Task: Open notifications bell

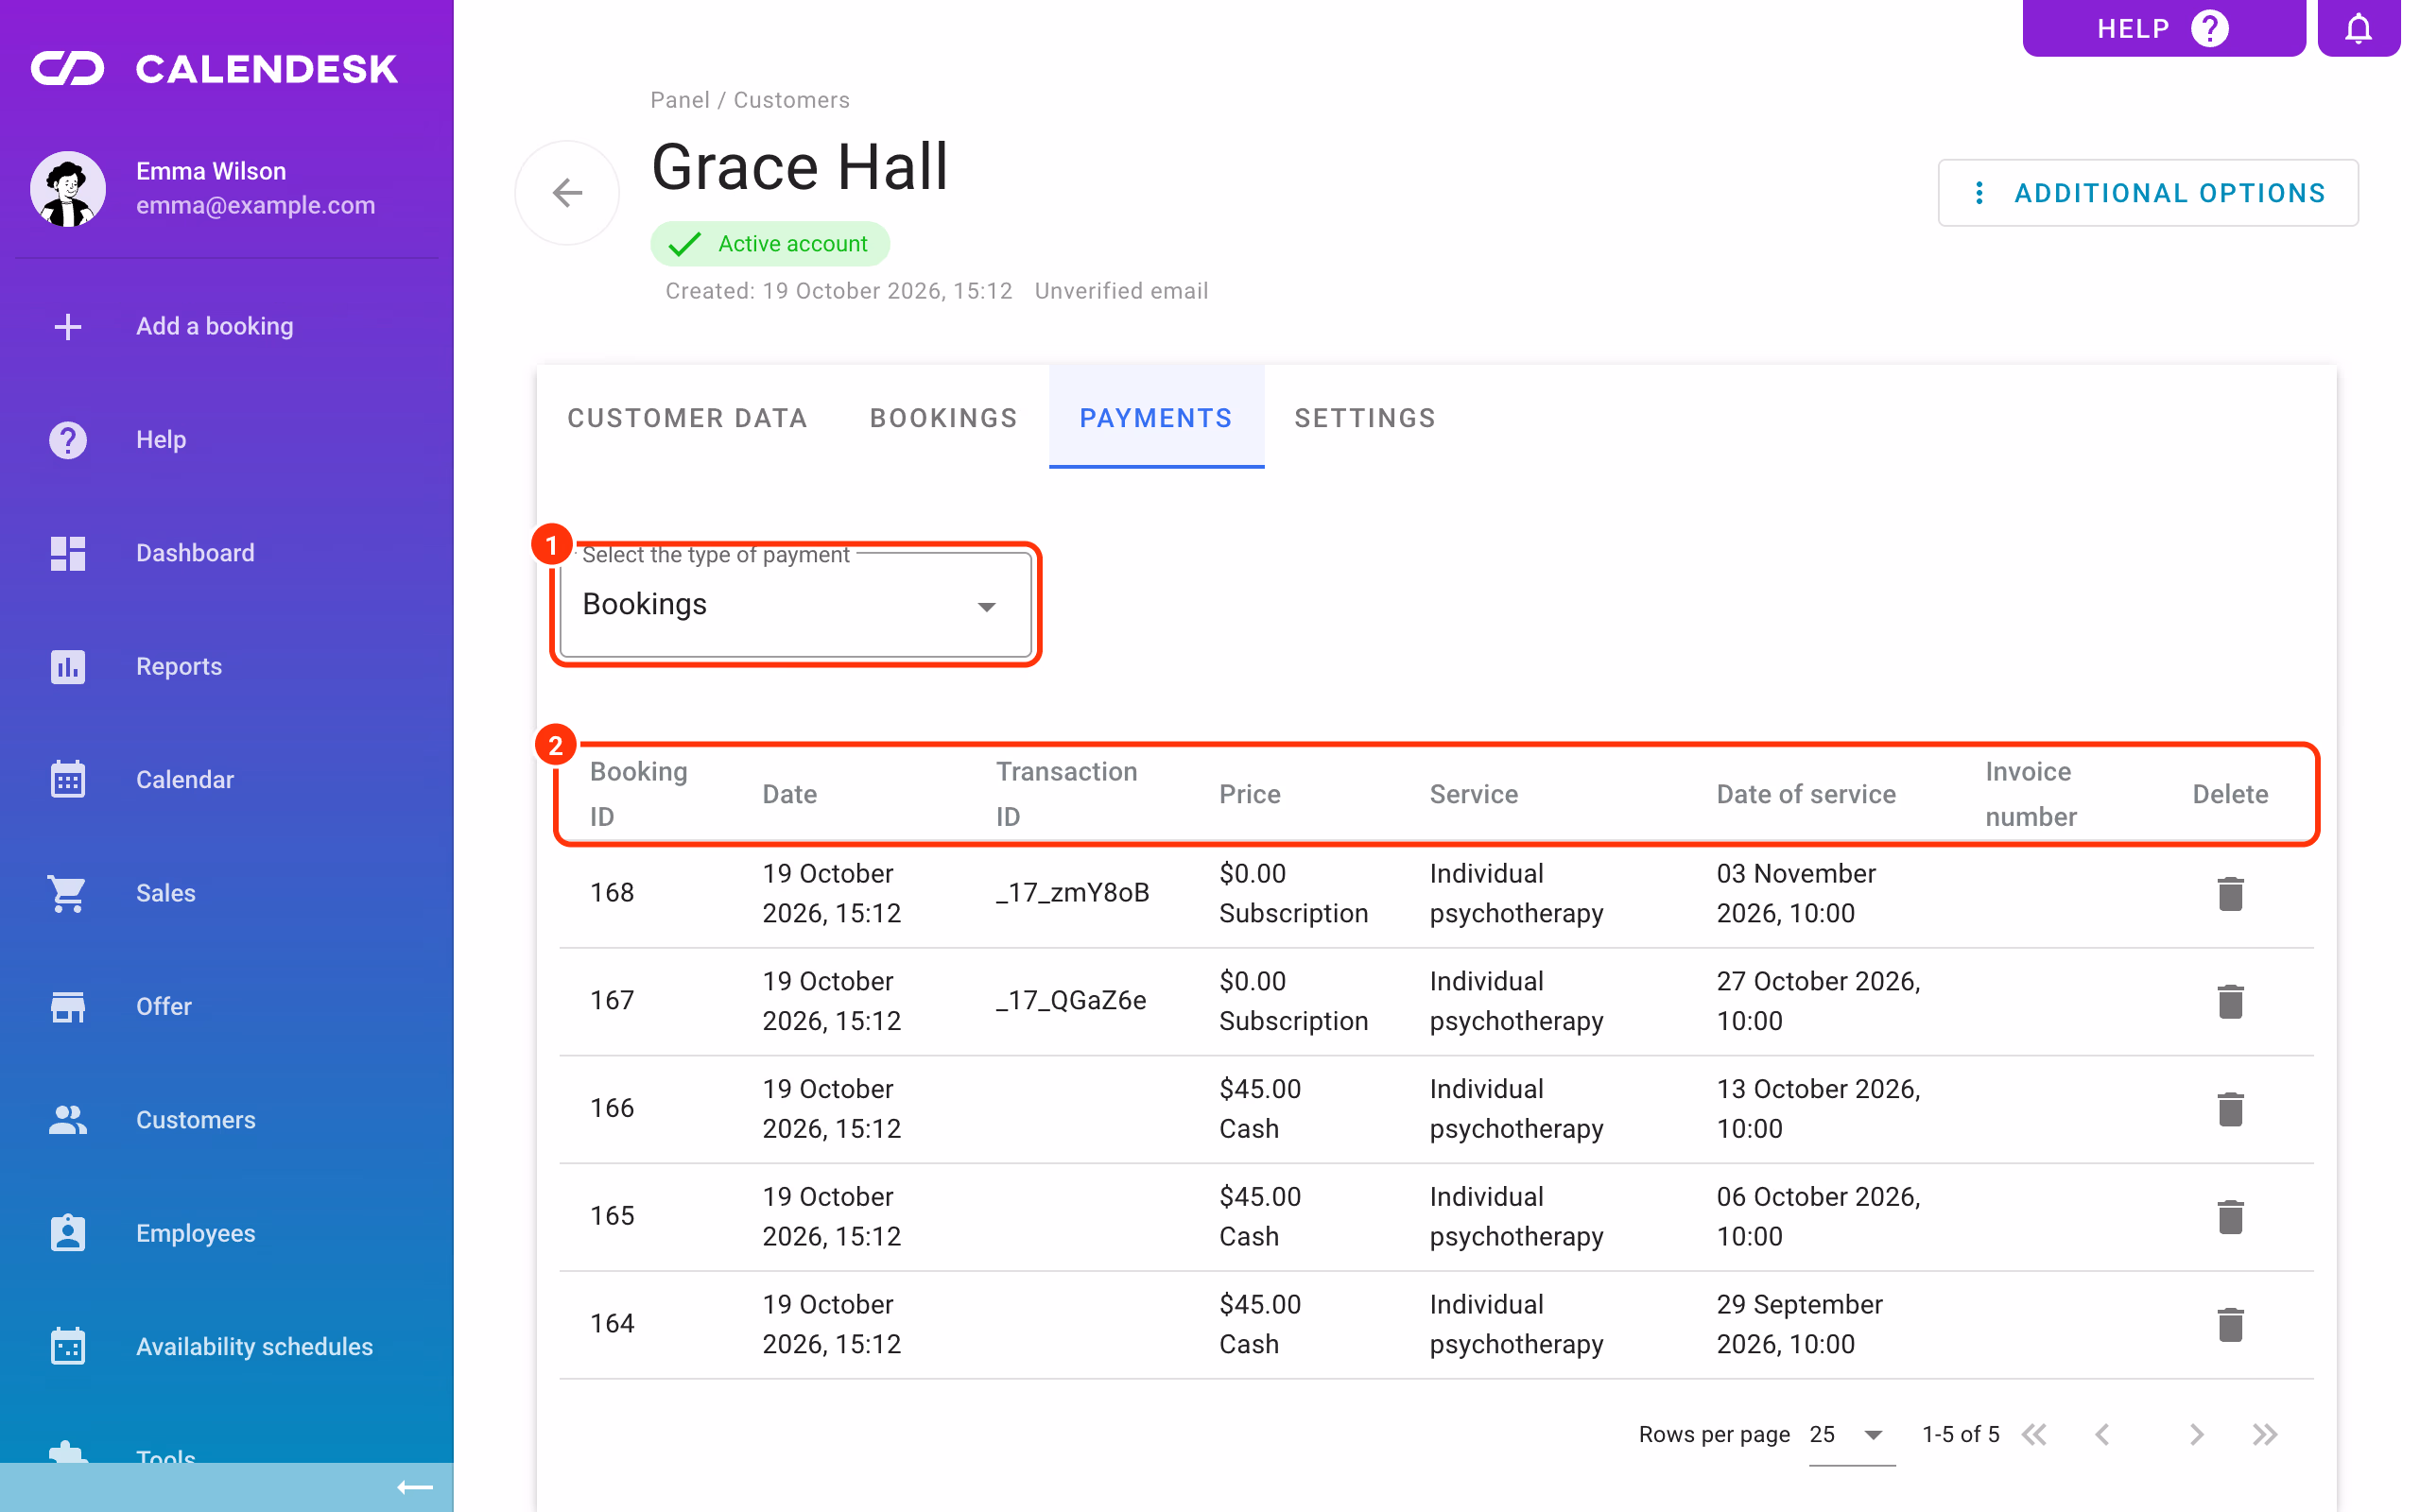Action: [x=2358, y=28]
